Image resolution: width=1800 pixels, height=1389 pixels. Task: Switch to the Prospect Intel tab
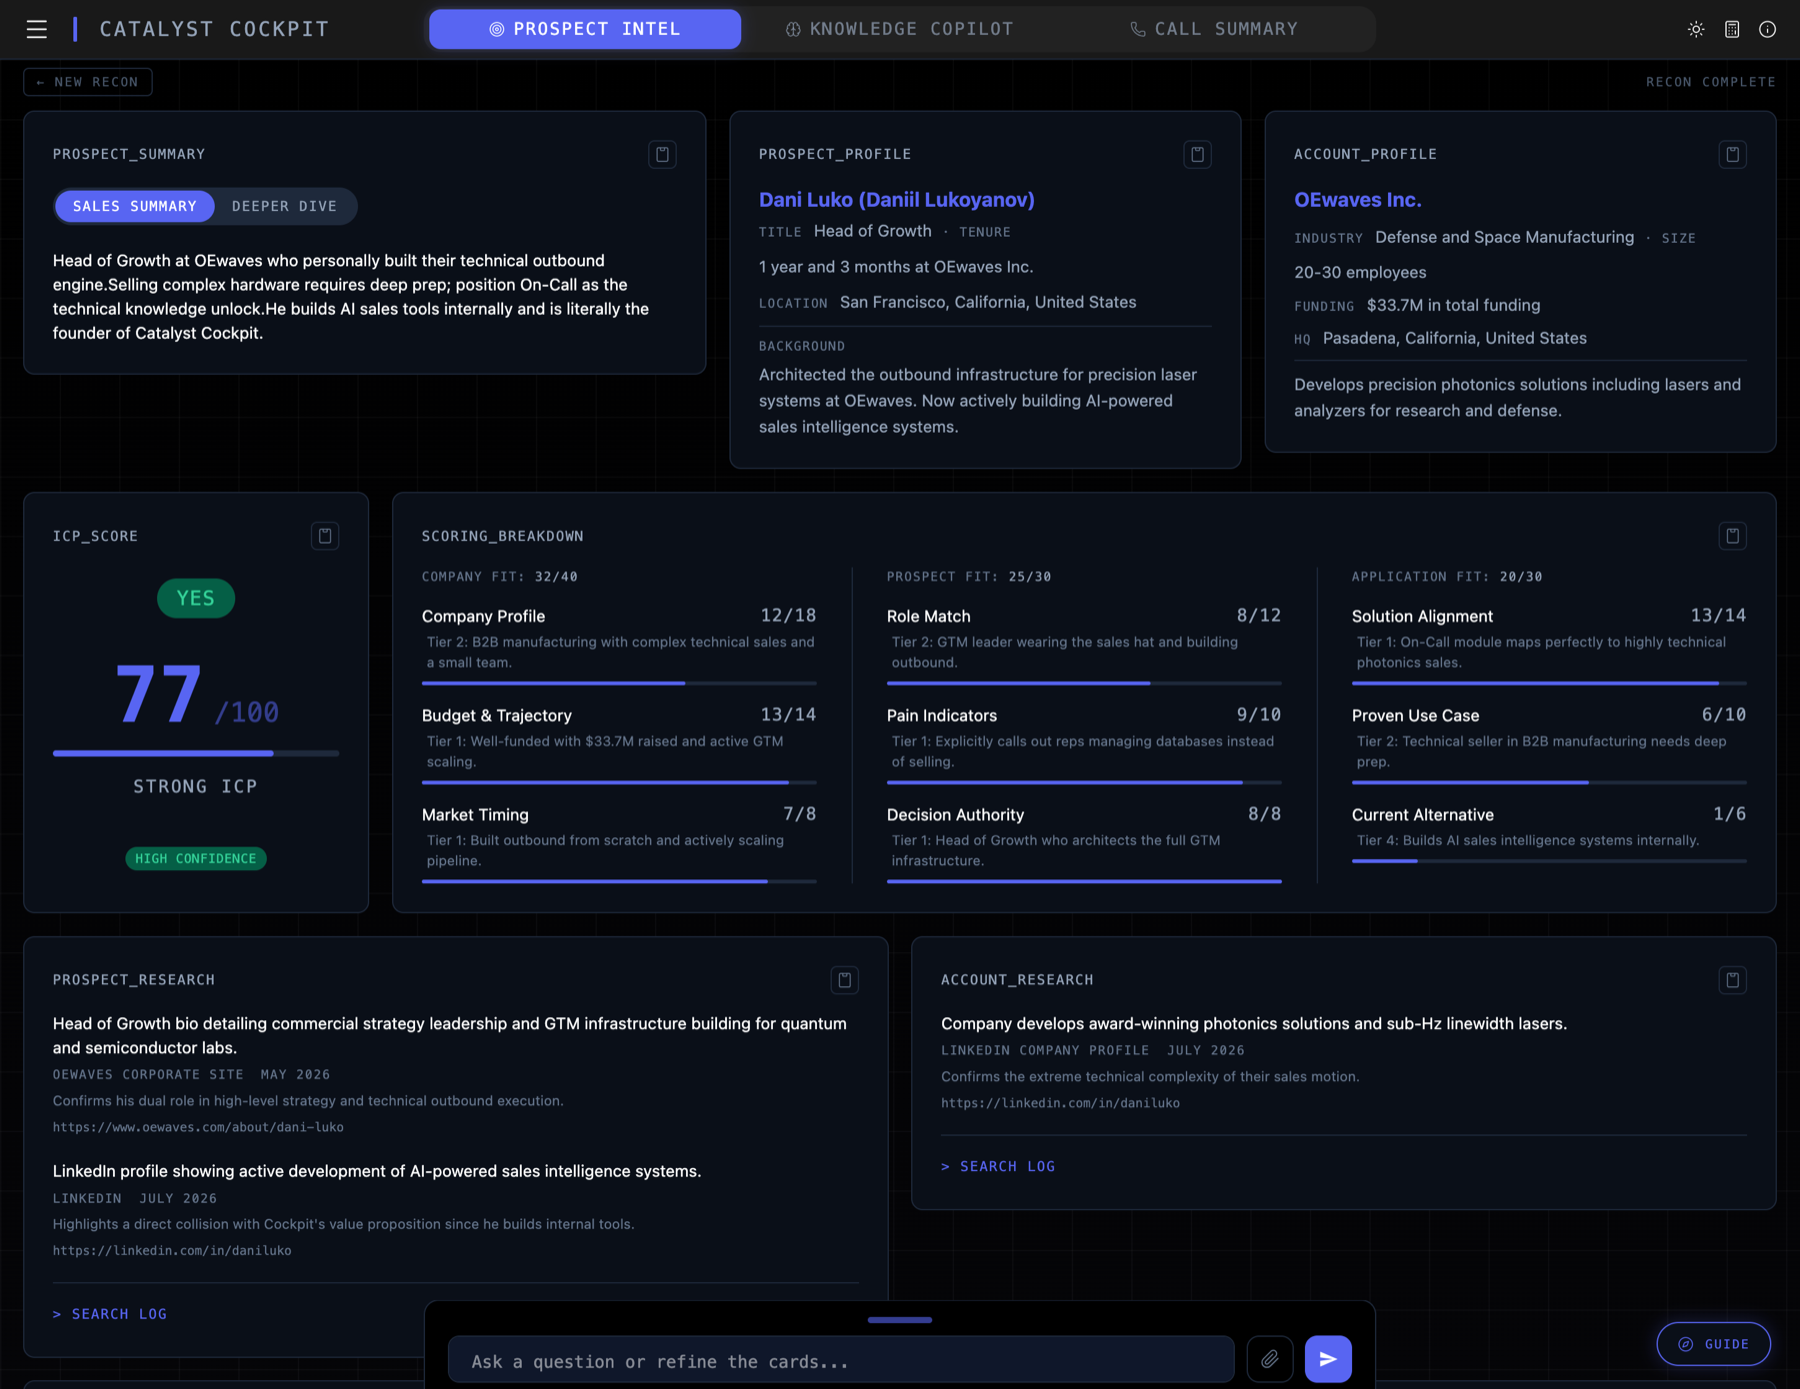pyautogui.click(x=585, y=29)
